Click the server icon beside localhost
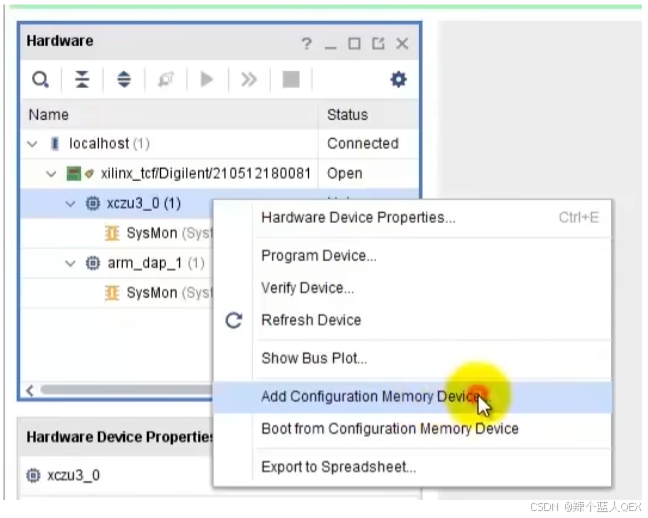 55,144
